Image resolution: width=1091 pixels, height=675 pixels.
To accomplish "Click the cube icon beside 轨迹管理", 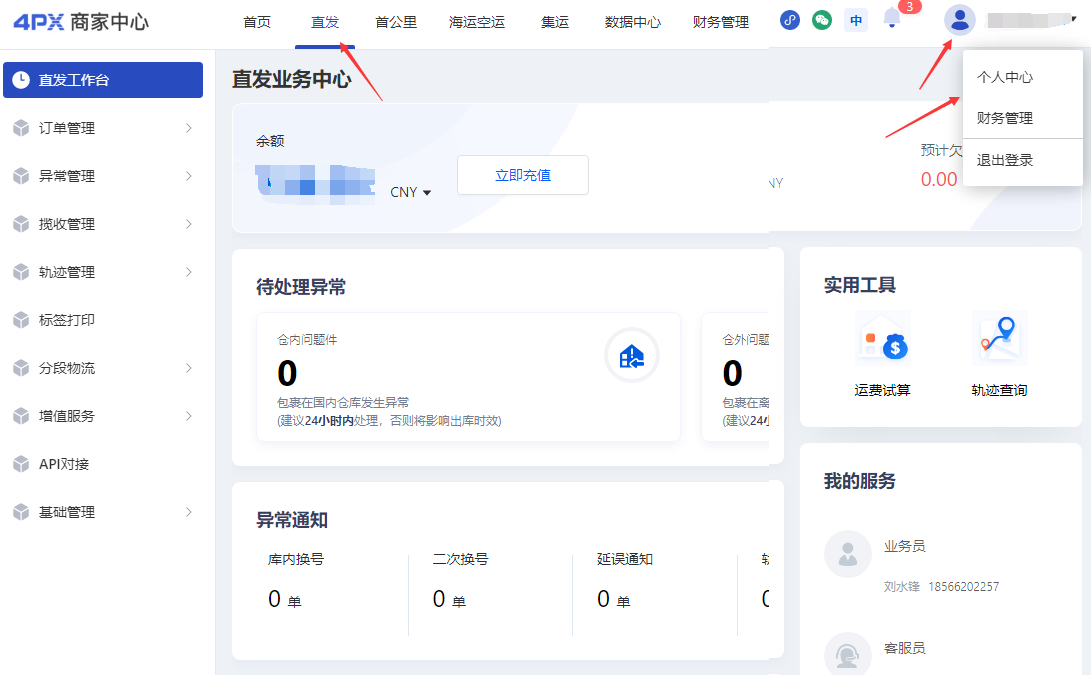I will (21, 272).
